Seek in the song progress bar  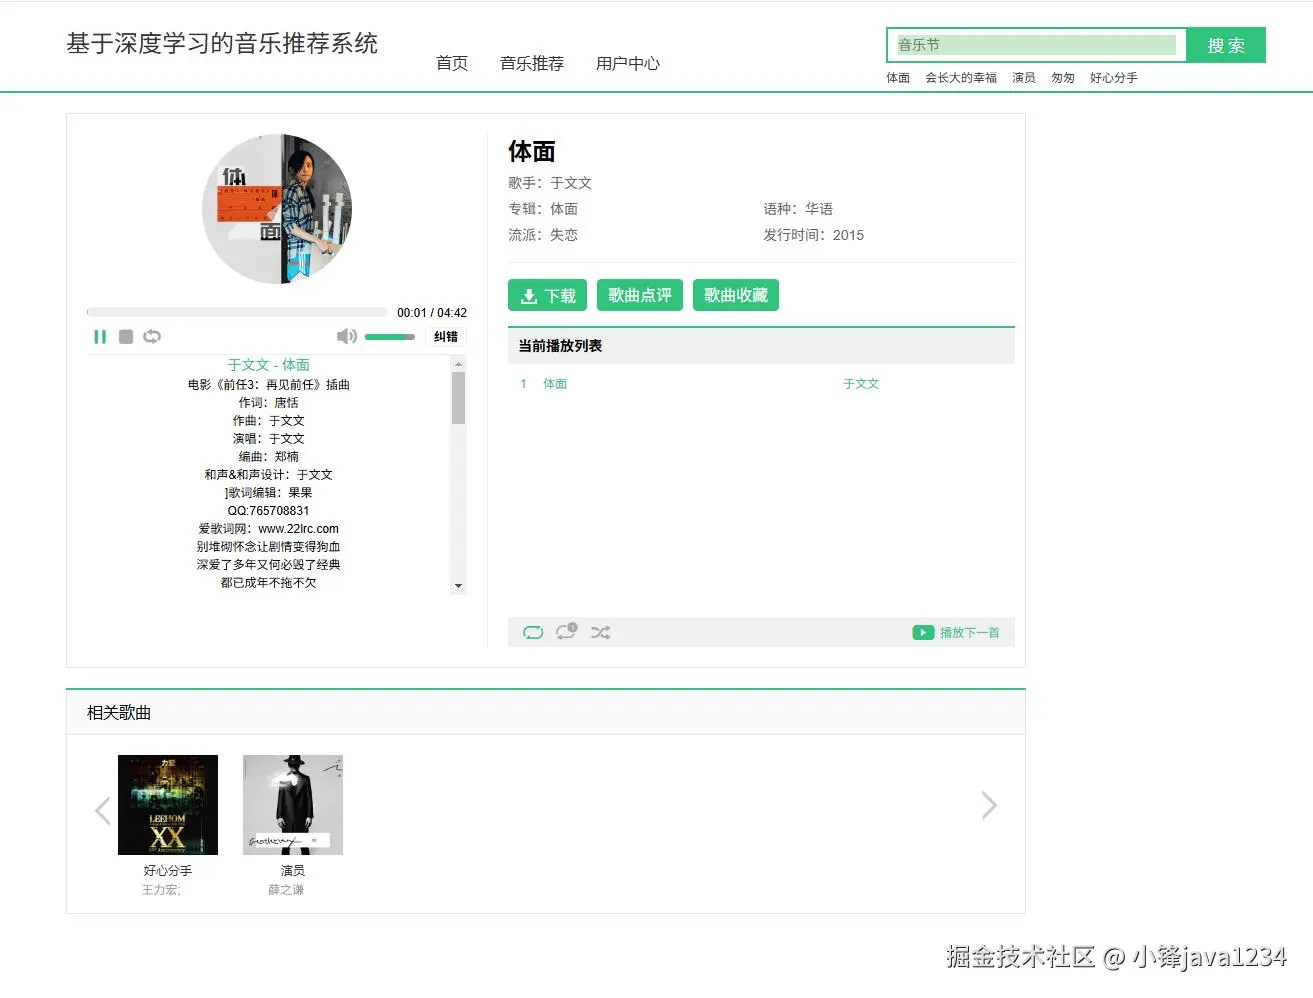pyautogui.click(x=237, y=312)
